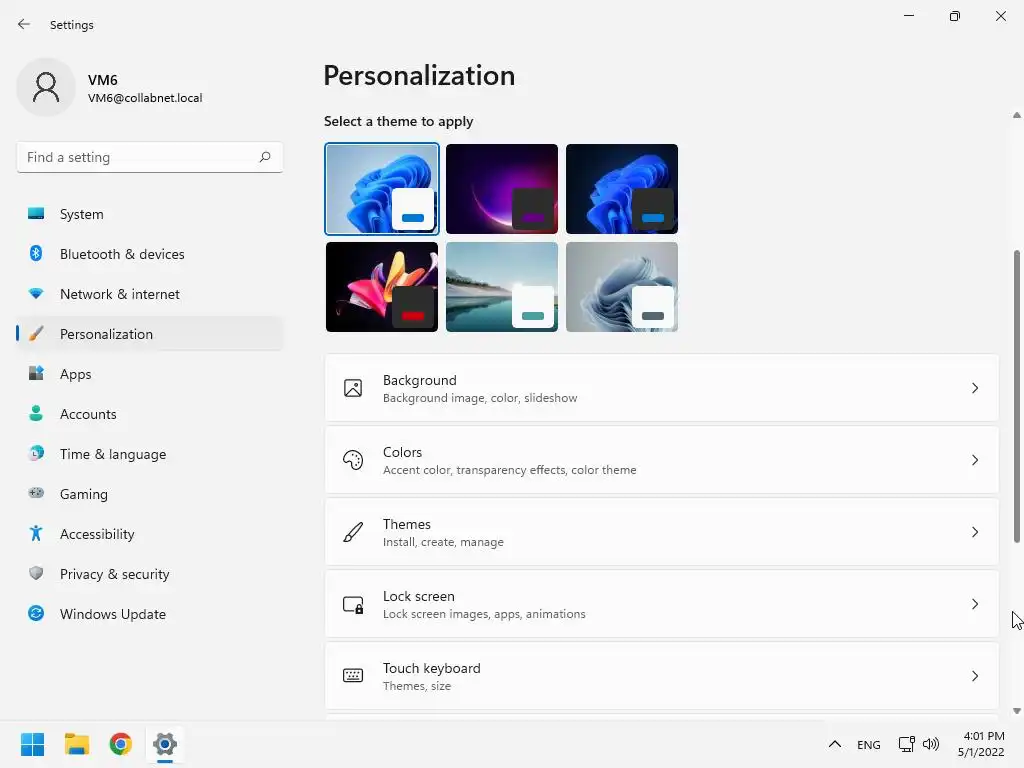This screenshot has width=1024, height=768.
Task: Expand the Colors settings chevron
Action: [974, 460]
